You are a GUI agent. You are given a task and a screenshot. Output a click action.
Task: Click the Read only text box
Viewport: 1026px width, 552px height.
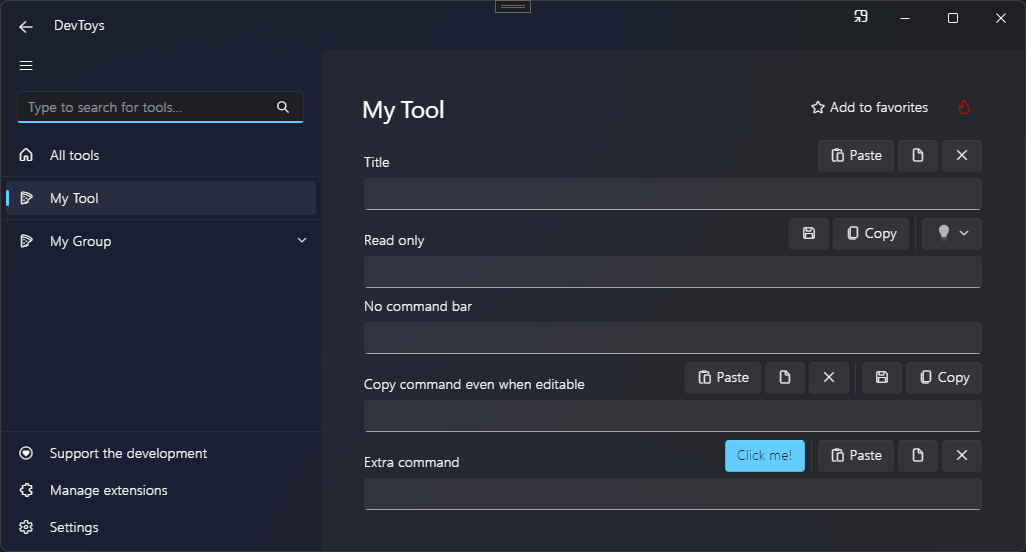coord(673,272)
